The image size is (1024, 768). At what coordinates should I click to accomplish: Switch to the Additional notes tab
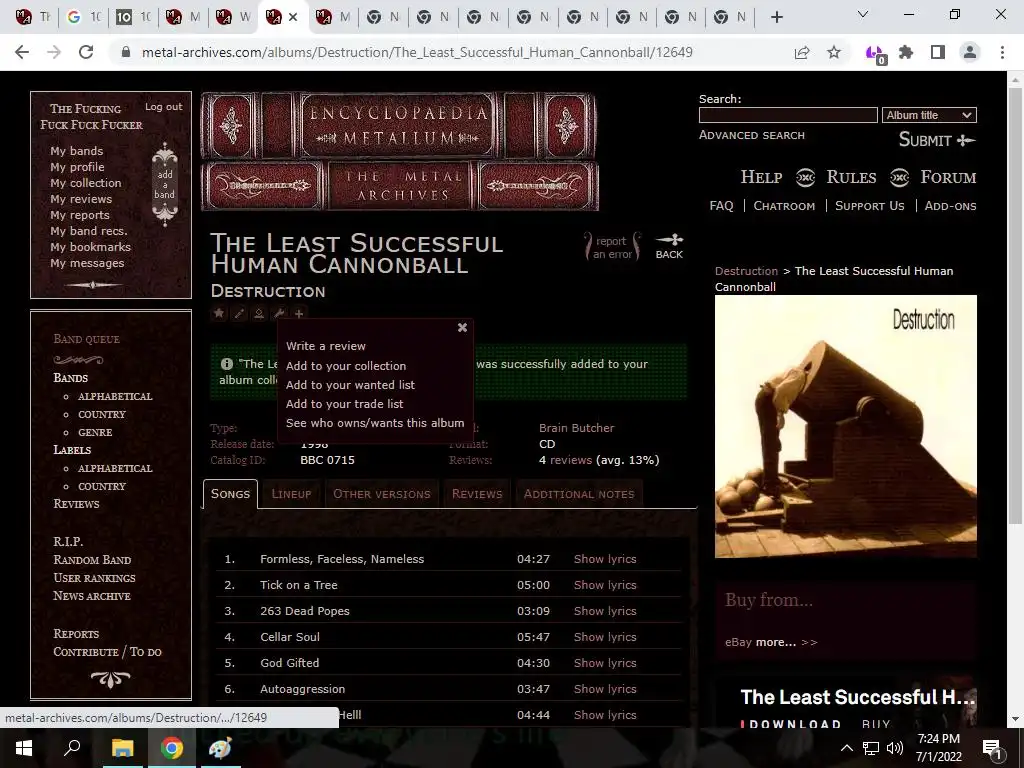coord(579,494)
